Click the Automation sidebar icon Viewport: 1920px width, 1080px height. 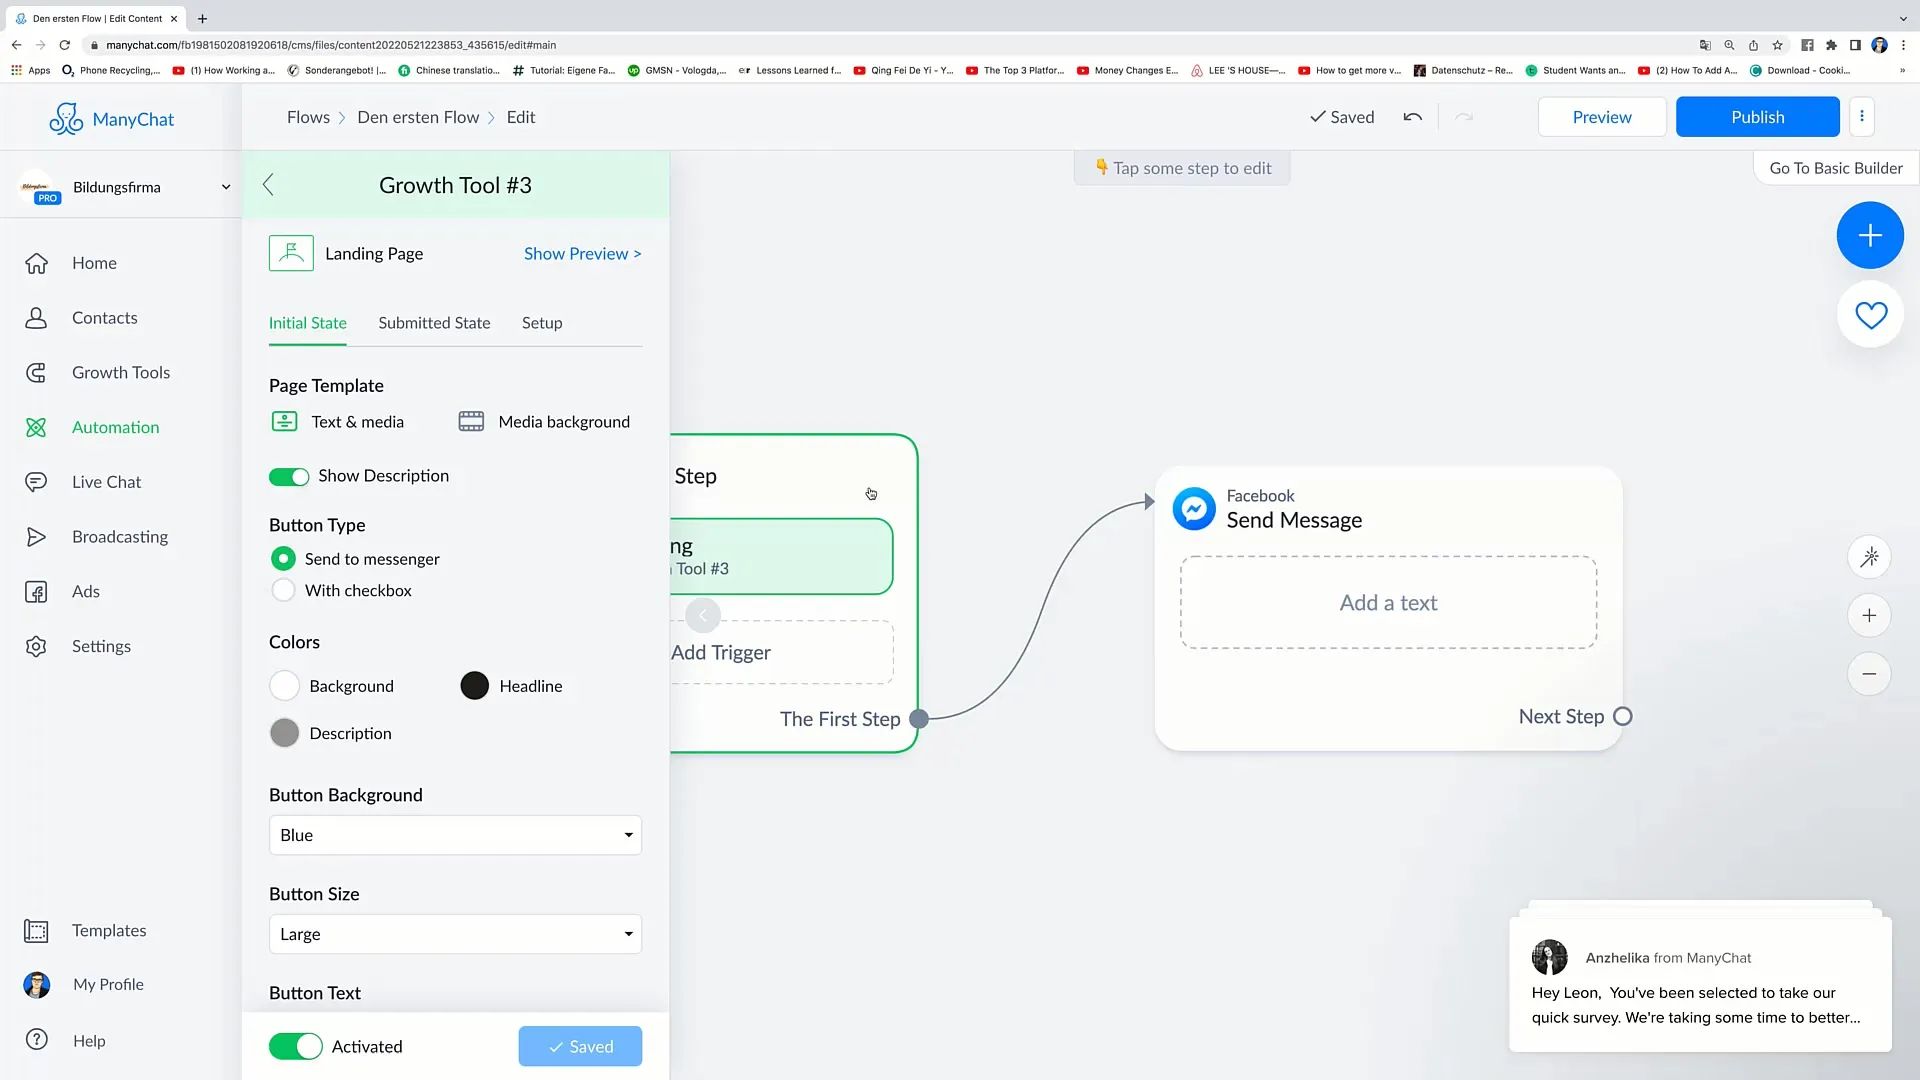click(37, 426)
